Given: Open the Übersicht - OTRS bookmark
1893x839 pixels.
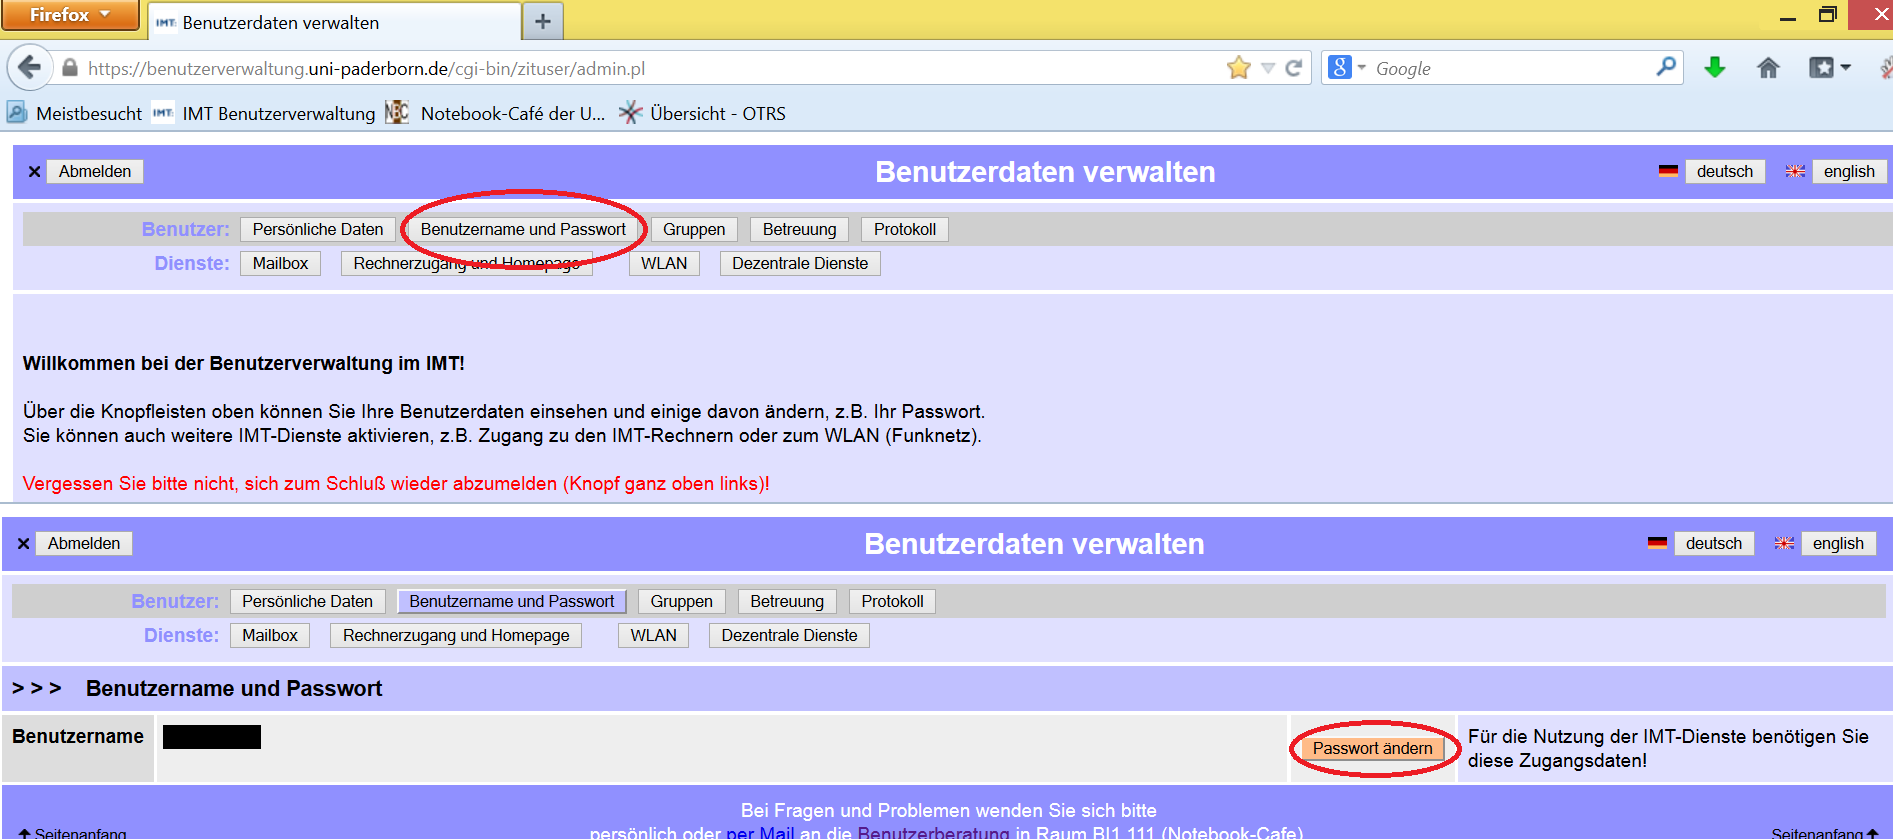Looking at the screenshot, I should coord(703,113).
